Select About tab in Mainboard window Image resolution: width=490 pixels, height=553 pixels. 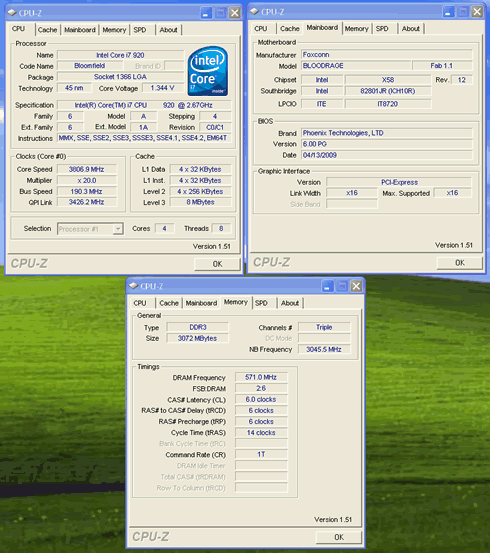[x=411, y=29]
